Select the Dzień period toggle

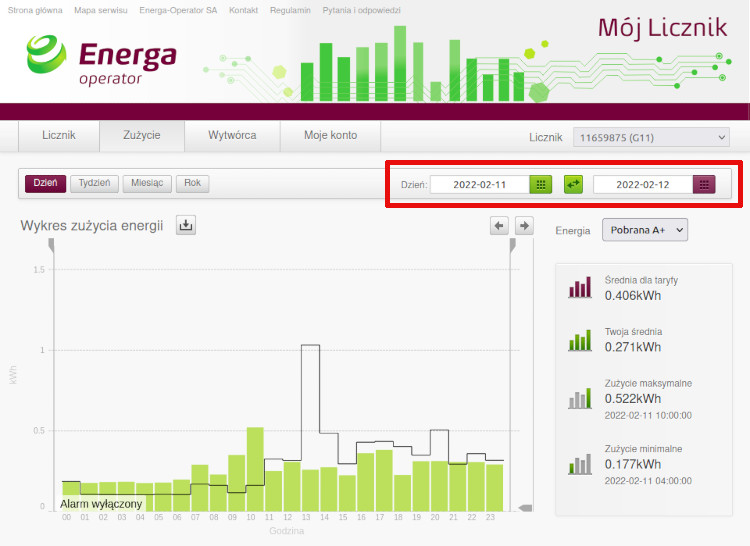pyautogui.click(x=45, y=183)
